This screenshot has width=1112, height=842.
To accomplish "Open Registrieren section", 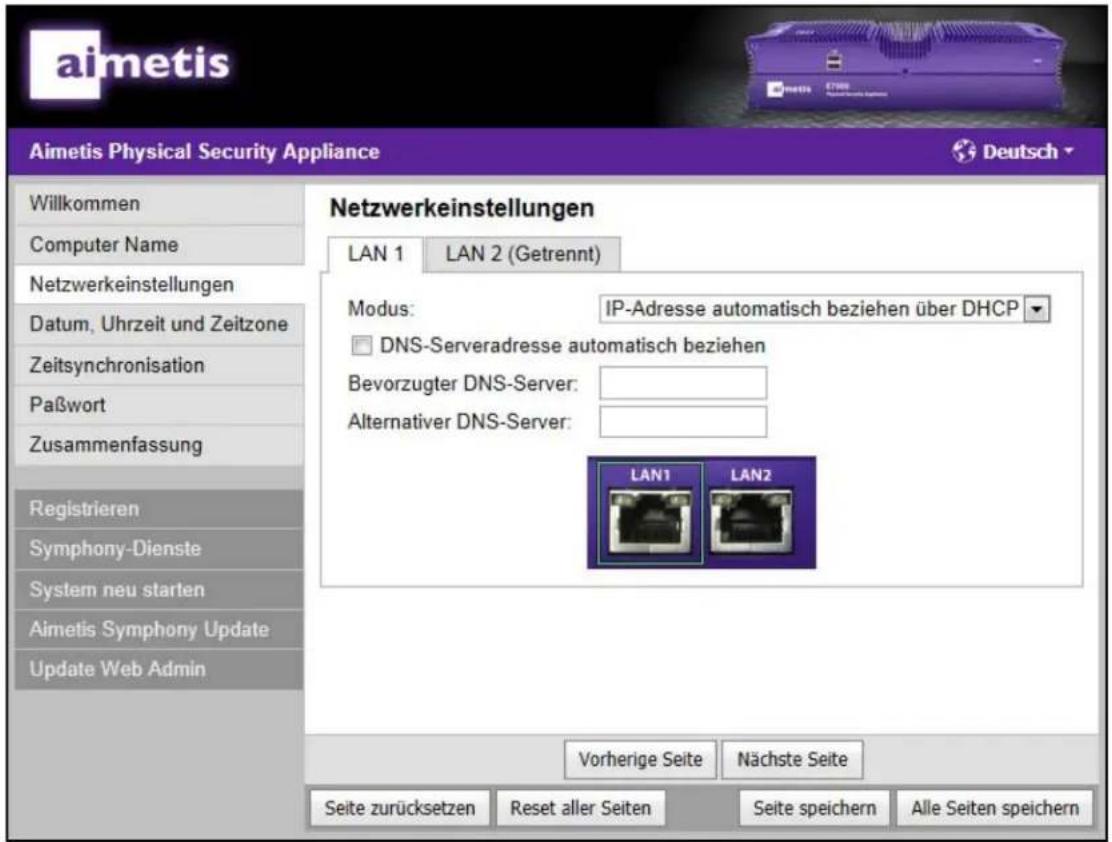I will coord(159,509).
